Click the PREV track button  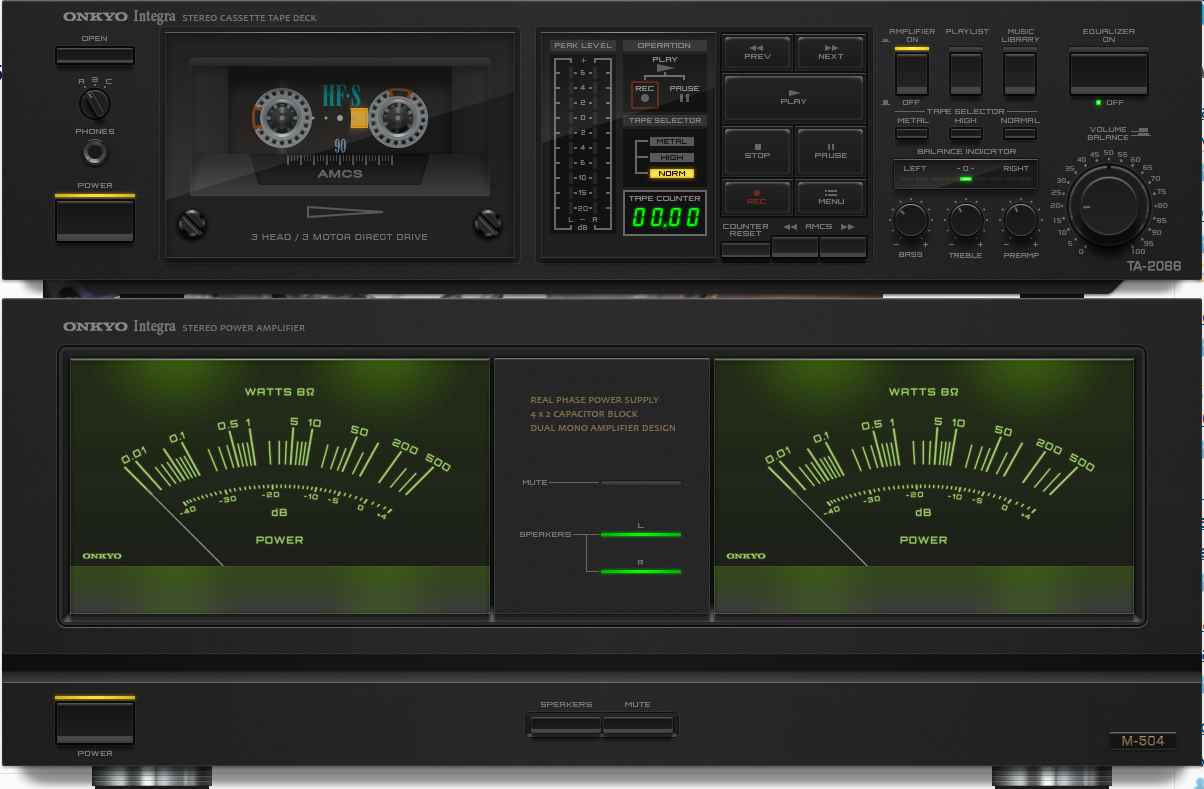click(757, 52)
